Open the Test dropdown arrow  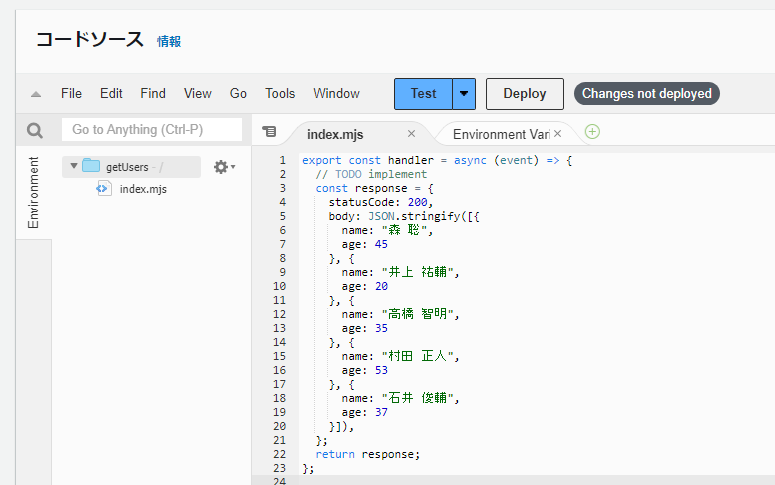464,93
